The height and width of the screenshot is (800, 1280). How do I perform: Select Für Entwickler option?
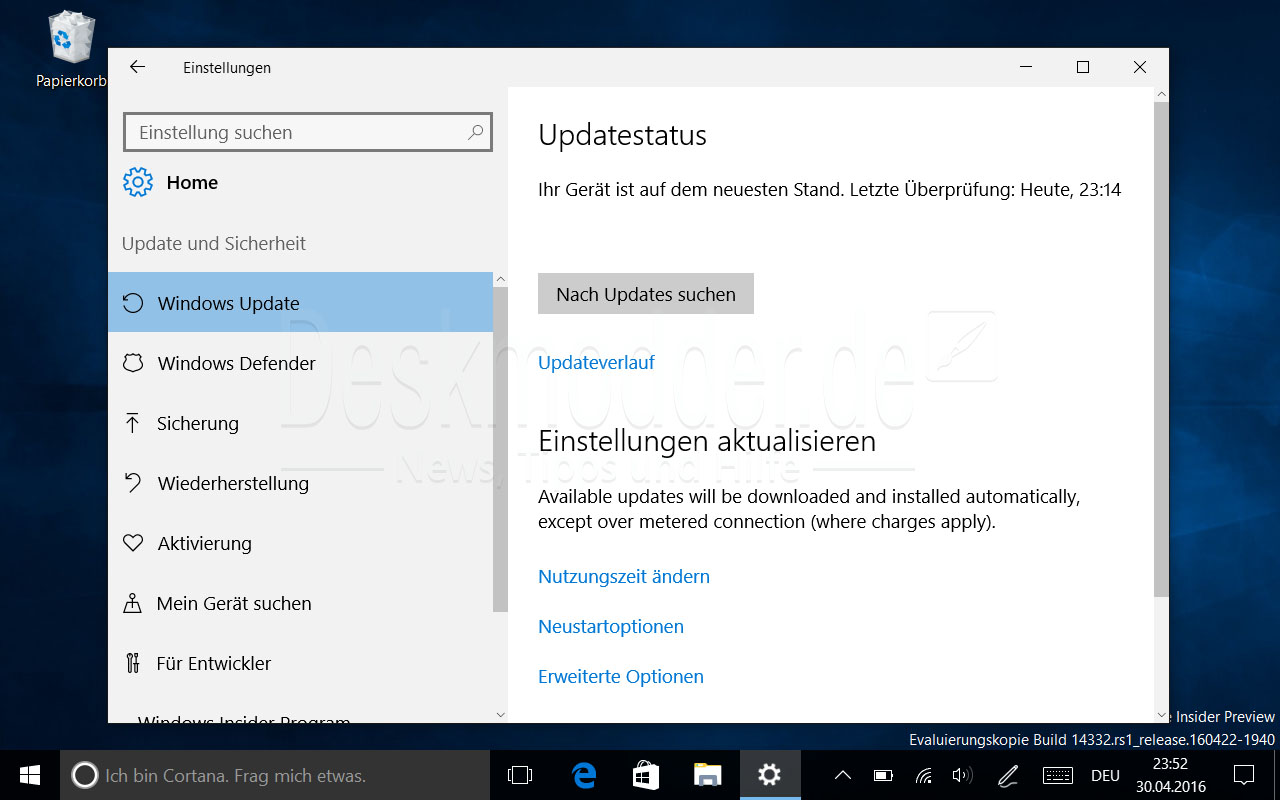coord(213,663)
